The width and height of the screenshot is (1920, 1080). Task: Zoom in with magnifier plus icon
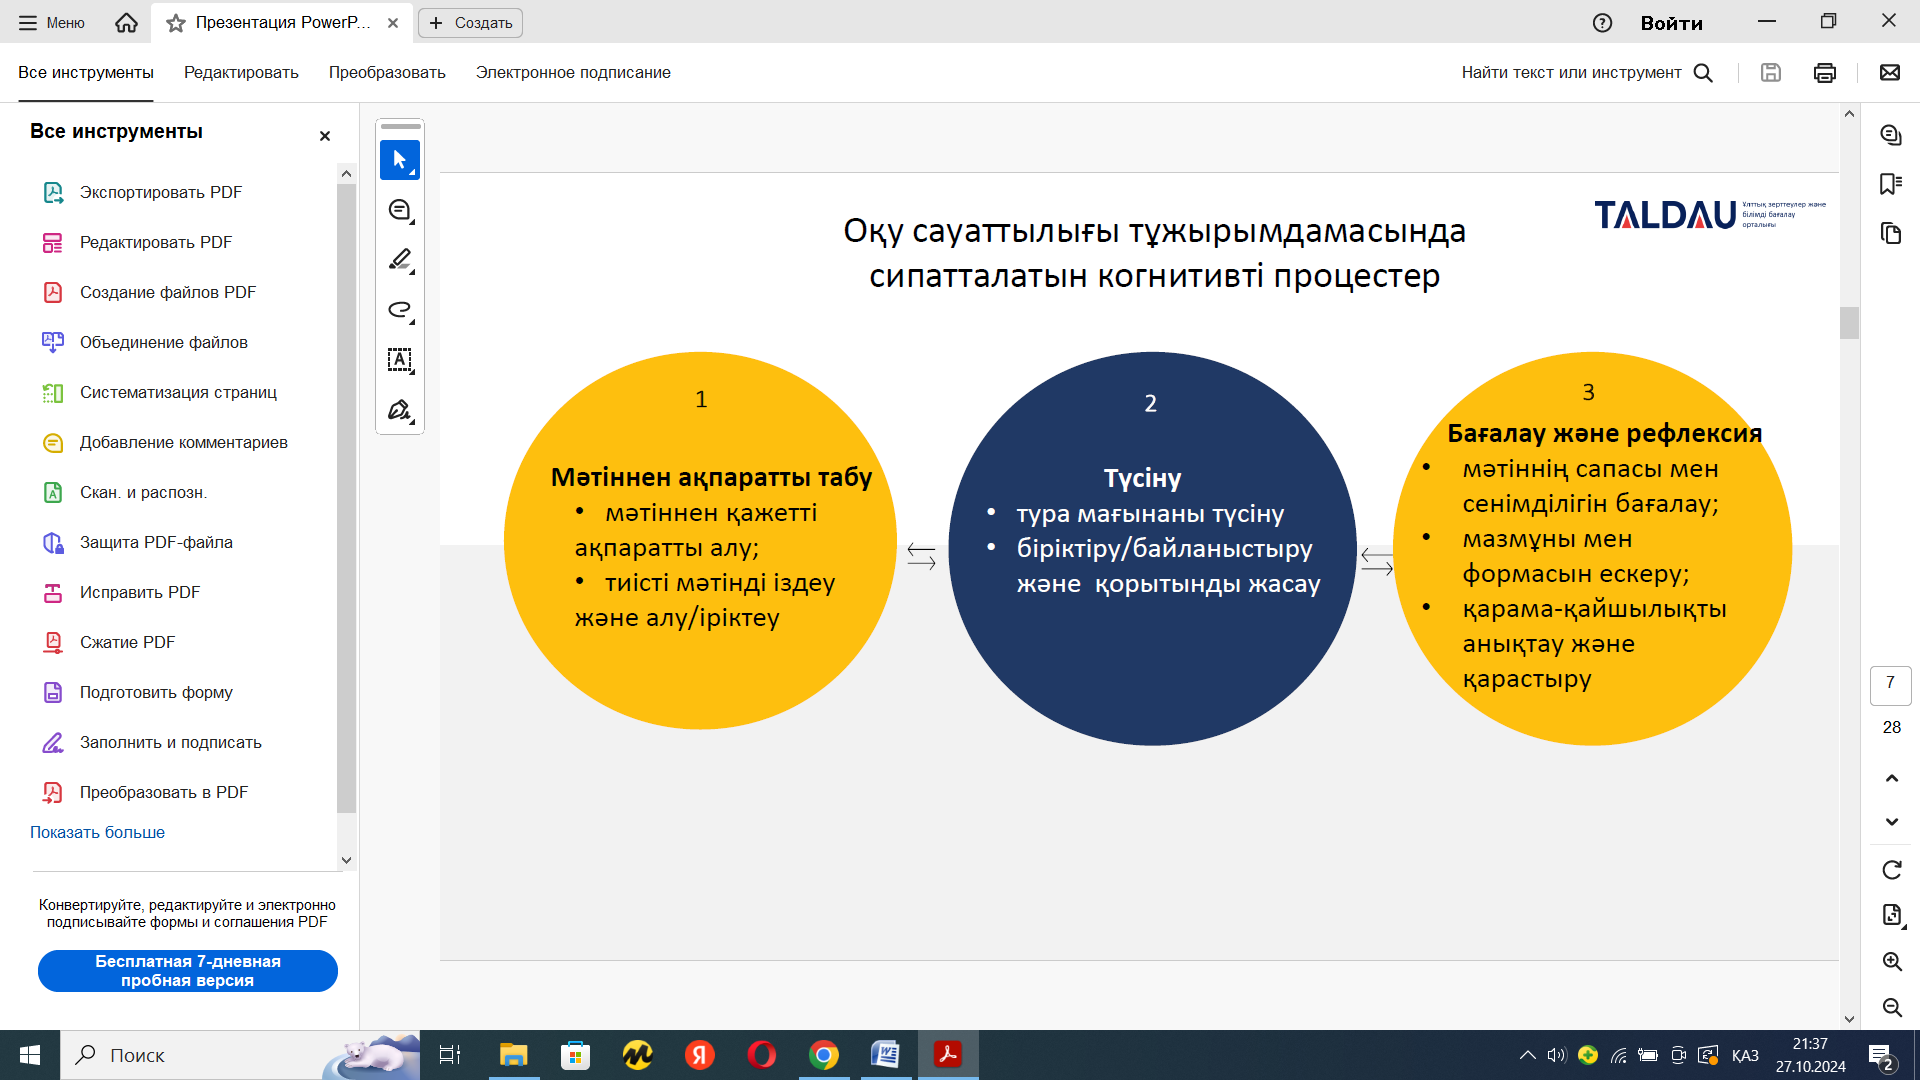[x=1891, y=962]
